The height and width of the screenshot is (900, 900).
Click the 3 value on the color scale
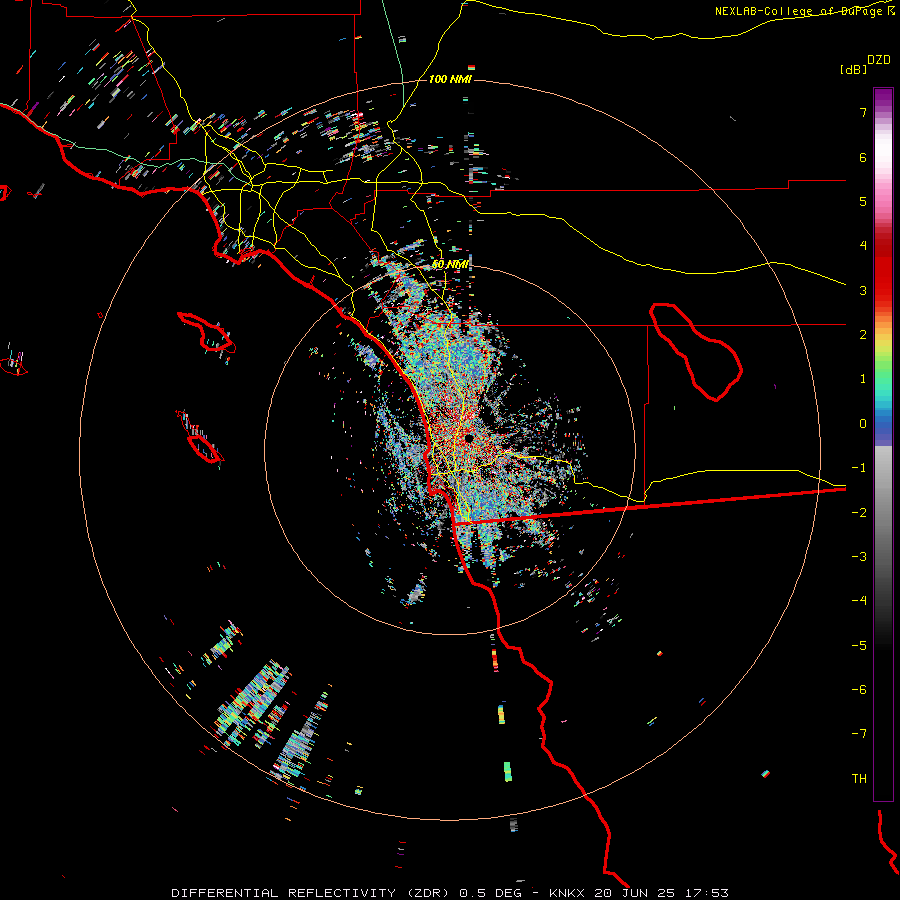click(863, 290)
